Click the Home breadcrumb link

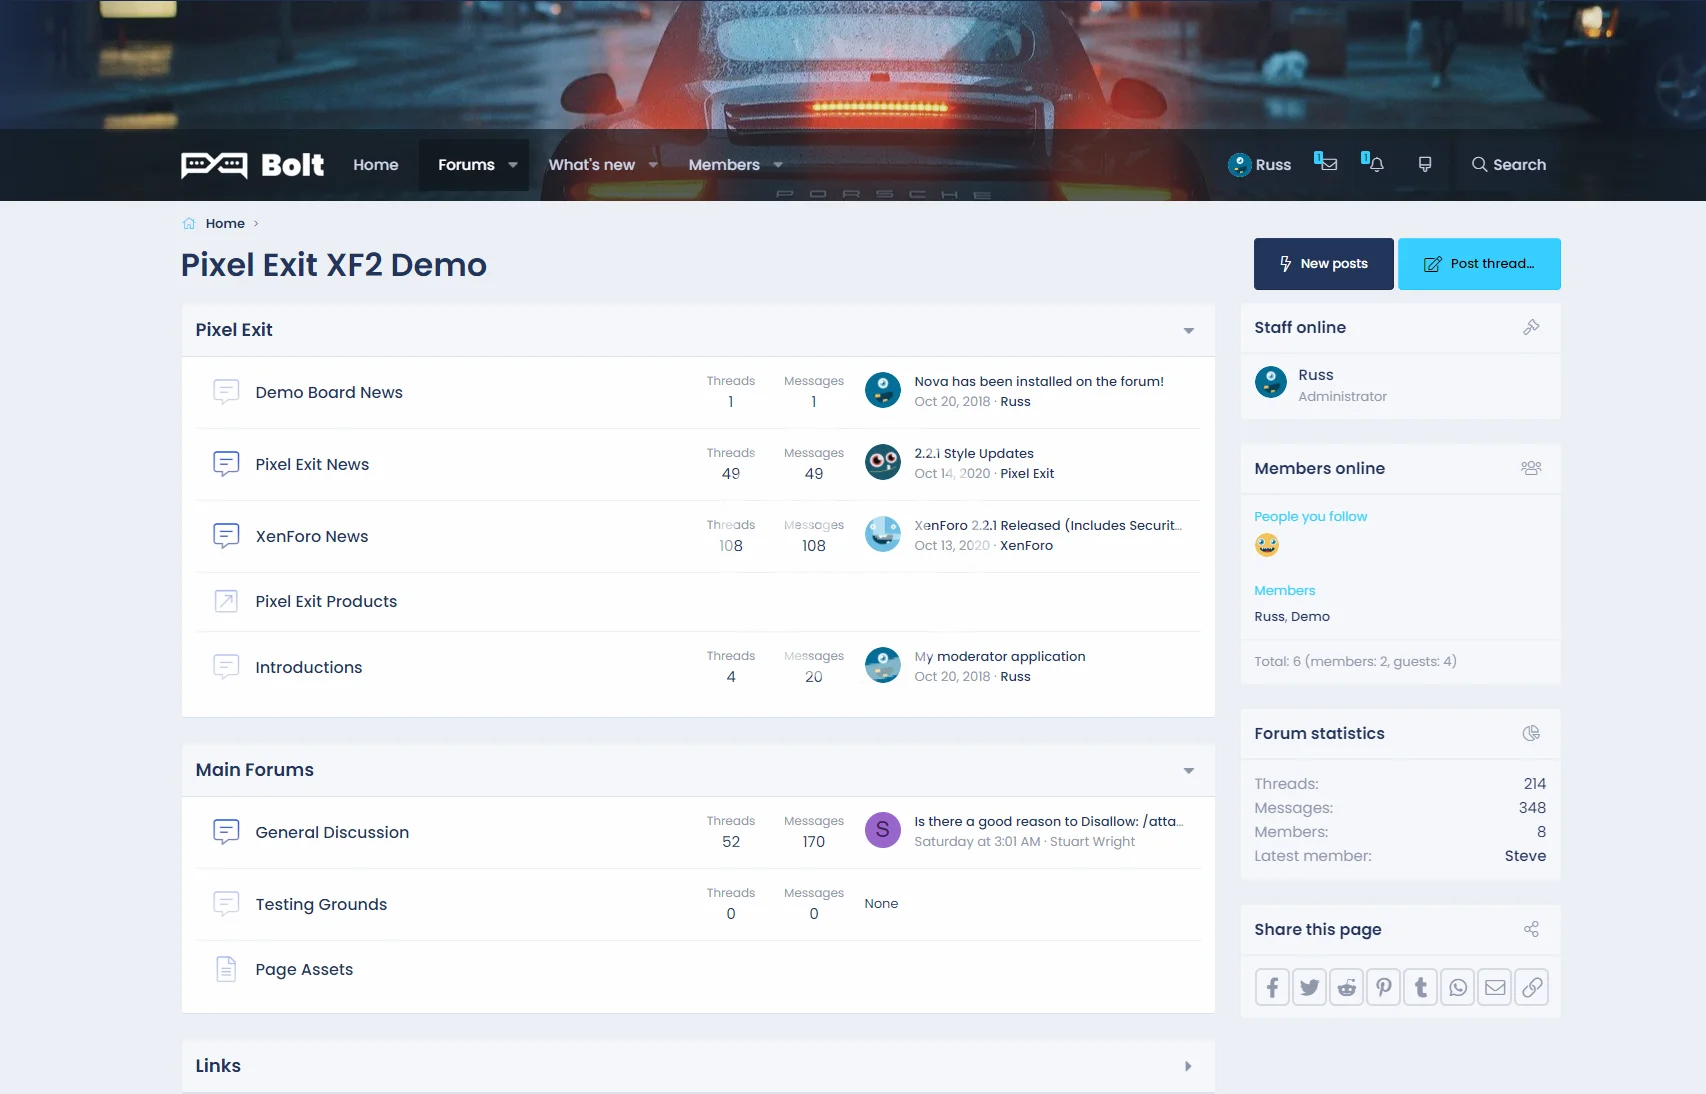[225, 224]
